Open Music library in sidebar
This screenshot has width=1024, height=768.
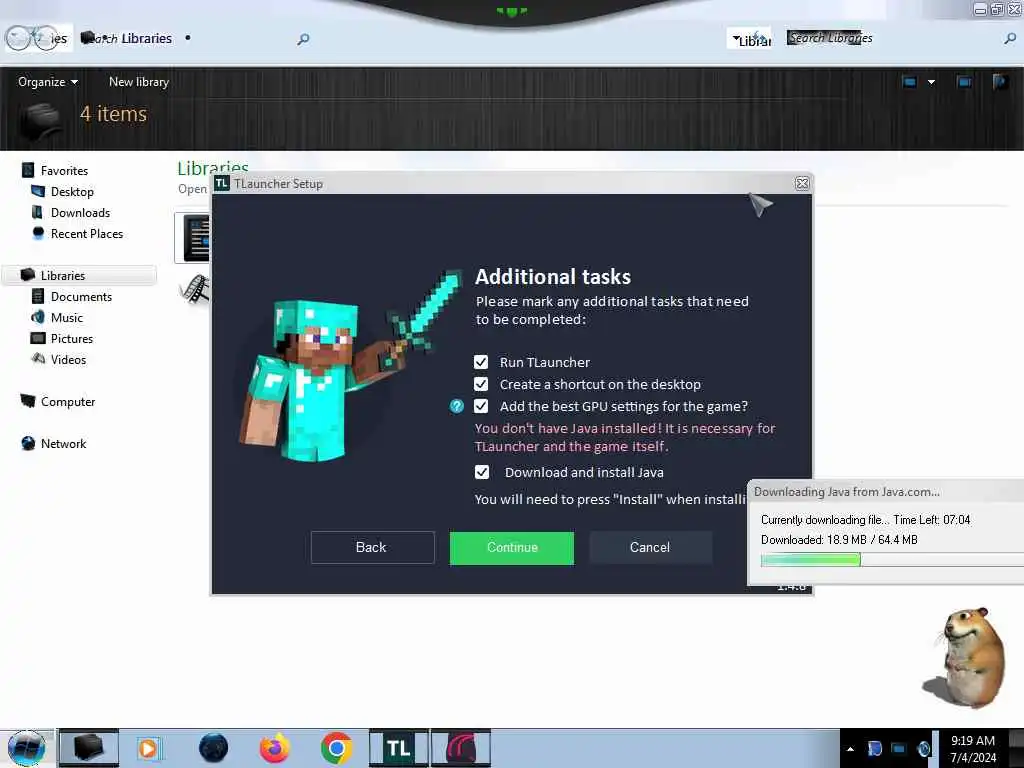67,317
